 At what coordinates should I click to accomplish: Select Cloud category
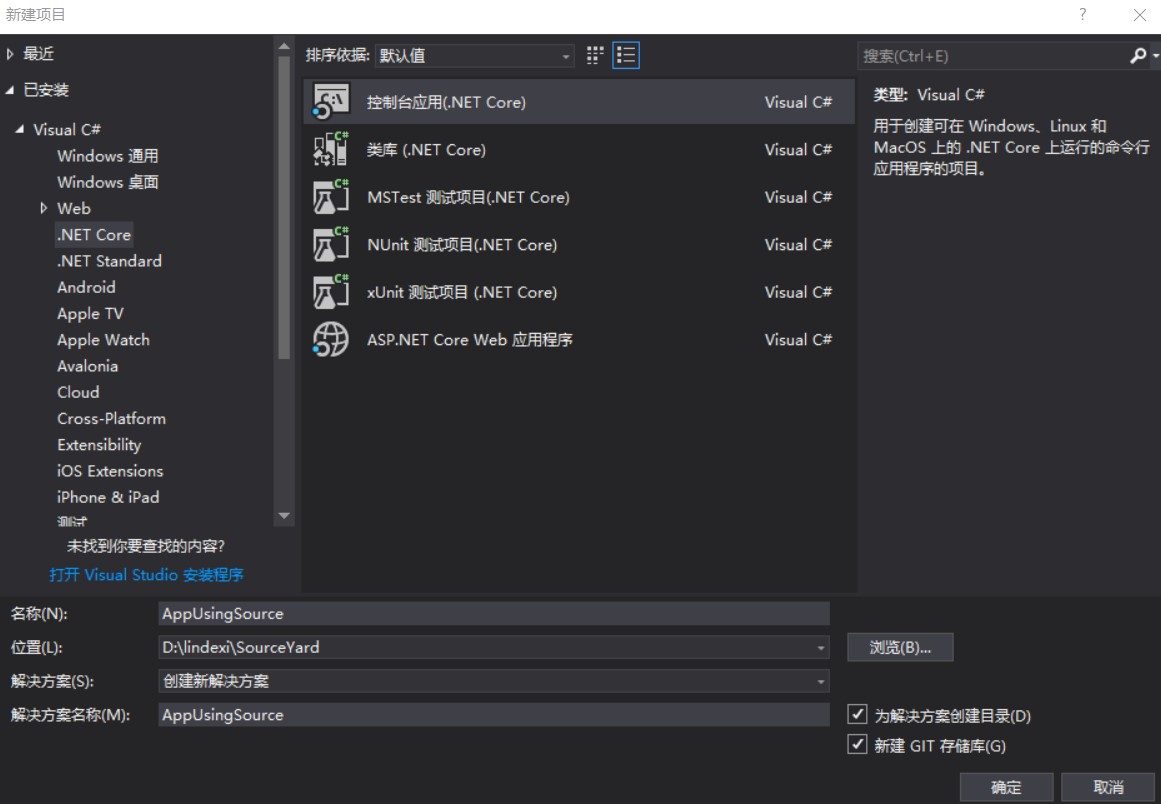point(78,392)
